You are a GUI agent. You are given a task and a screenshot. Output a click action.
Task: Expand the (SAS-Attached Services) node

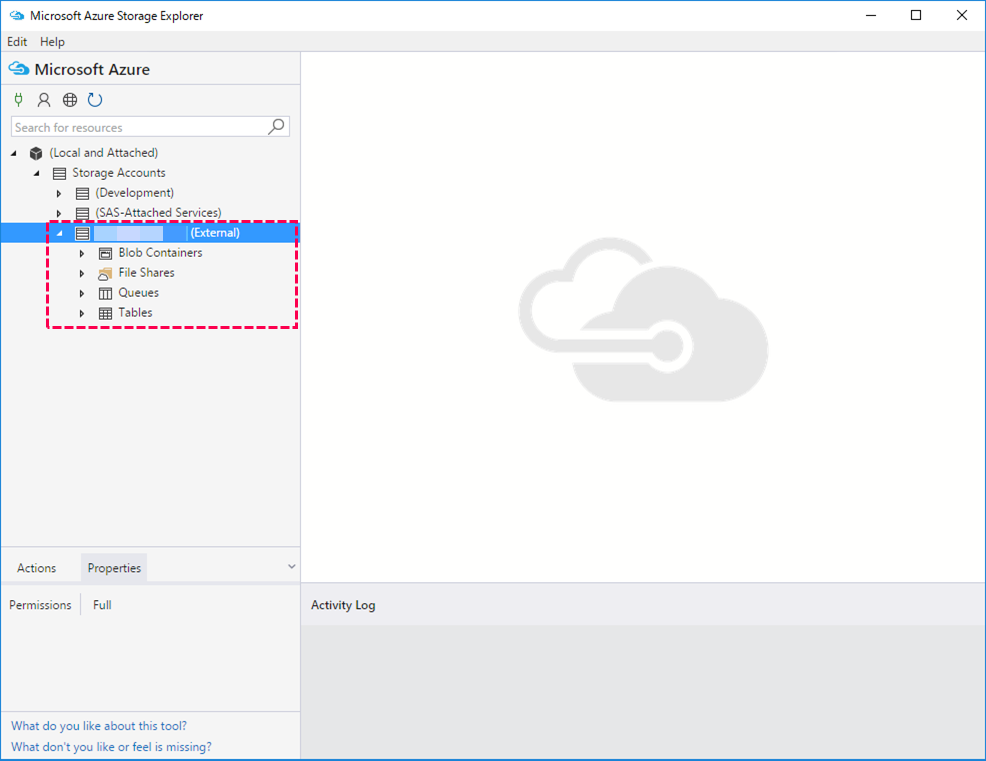[x=58, y=213]
